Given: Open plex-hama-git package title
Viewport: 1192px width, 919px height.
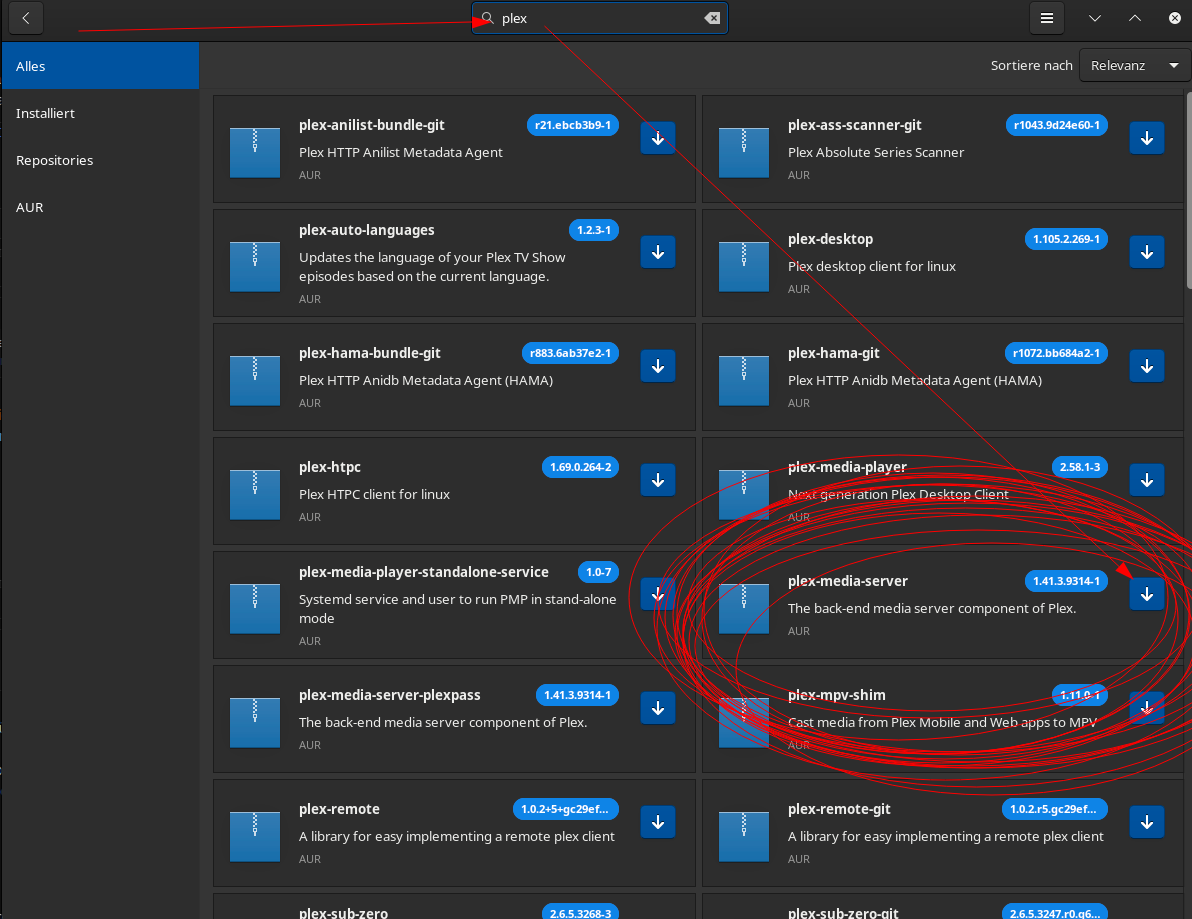Looking at the screenshot, I should 833,353.
